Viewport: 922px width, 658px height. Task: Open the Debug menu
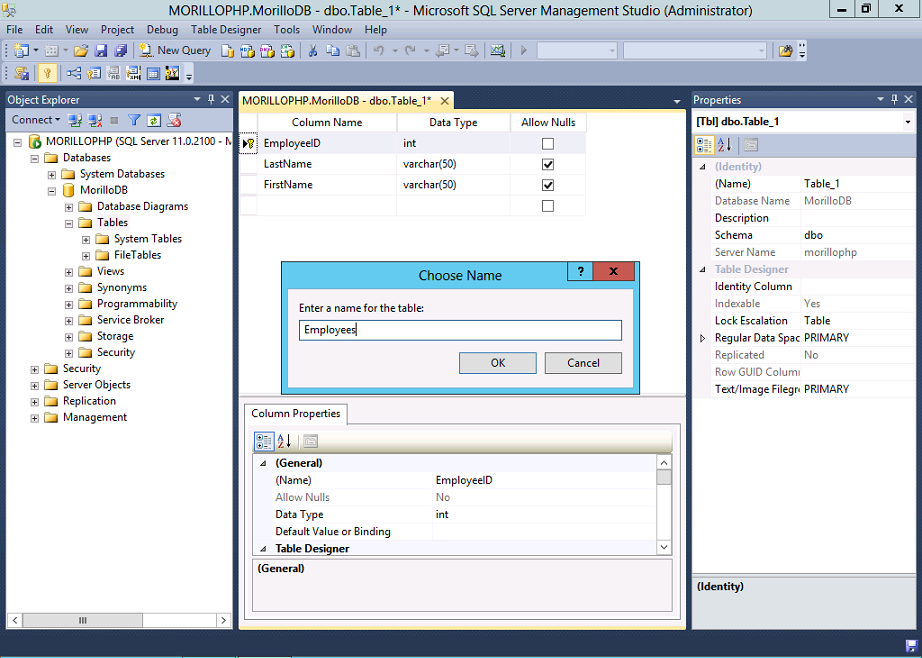162,29
